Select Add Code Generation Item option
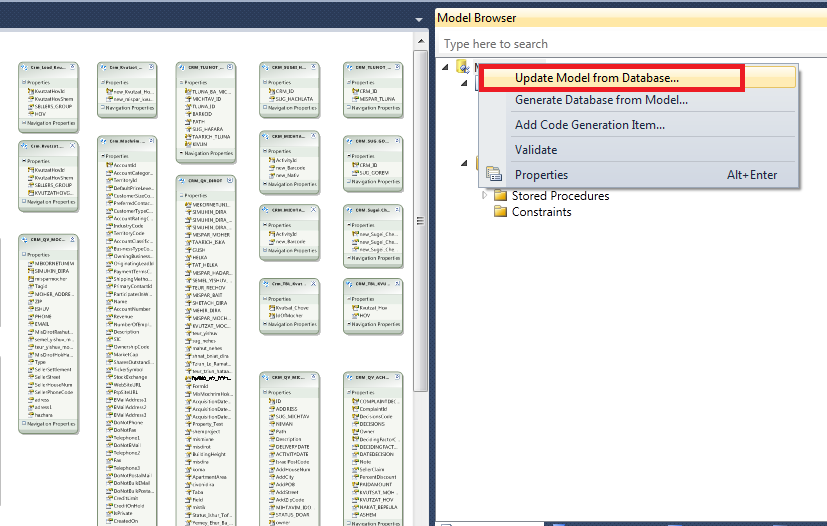 (589, 125)
